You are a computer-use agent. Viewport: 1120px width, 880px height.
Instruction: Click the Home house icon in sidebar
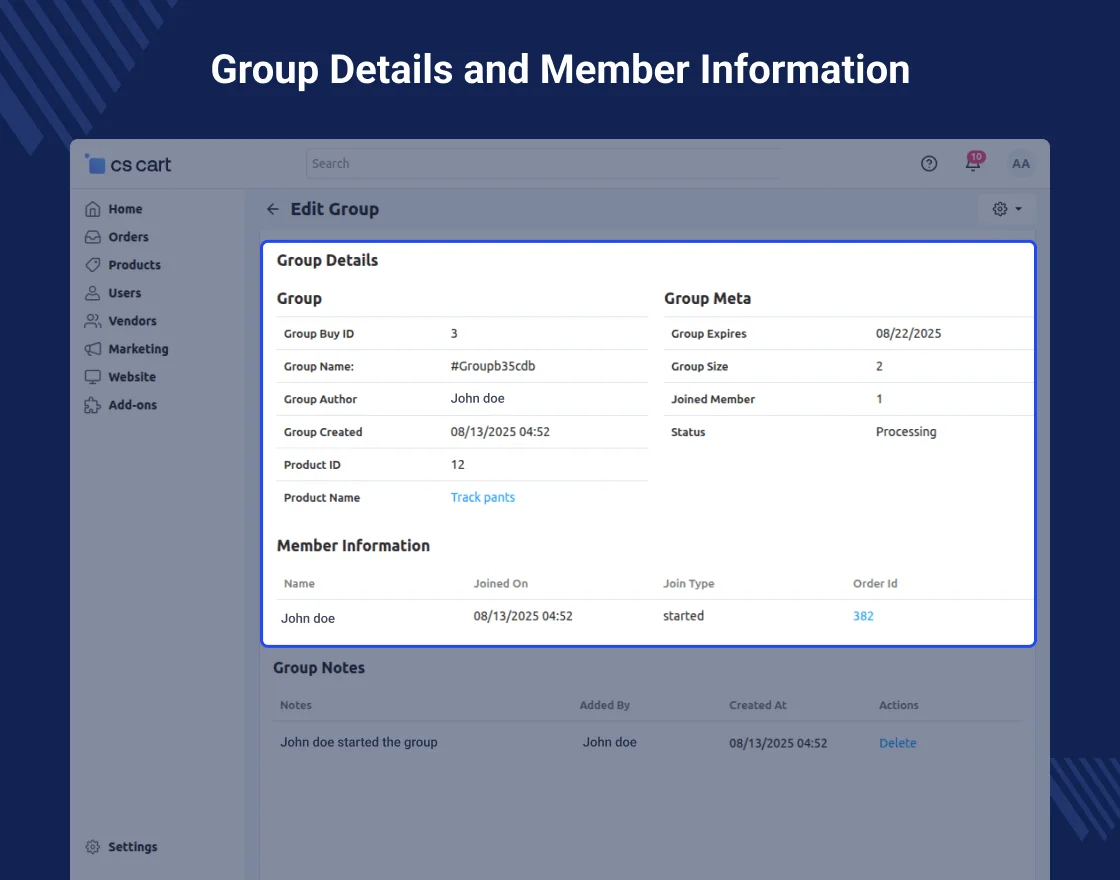pos(93,209)
